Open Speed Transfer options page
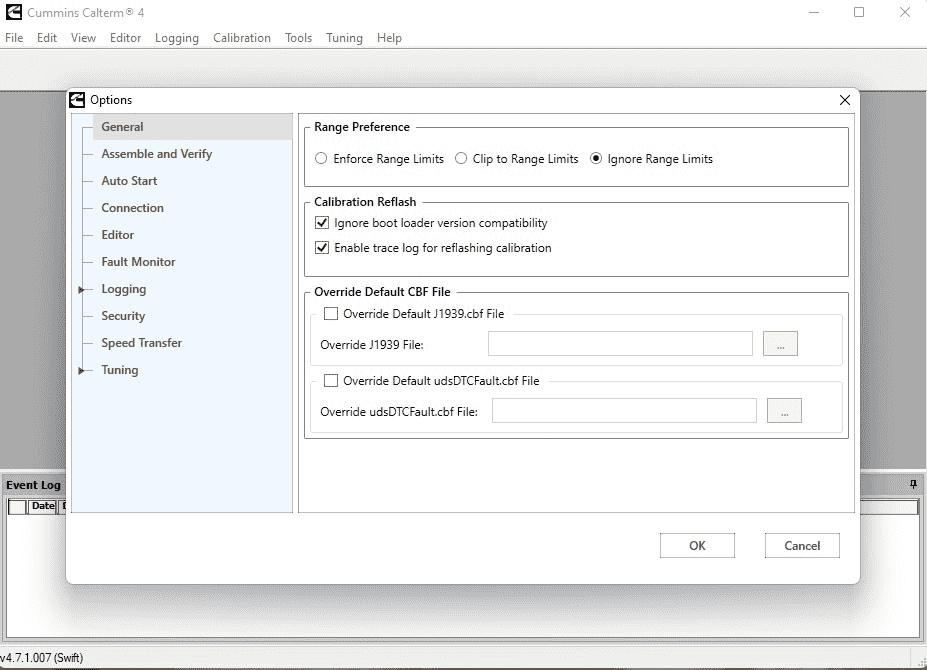This screenshot has width=927, height=670. click(141, 343)
